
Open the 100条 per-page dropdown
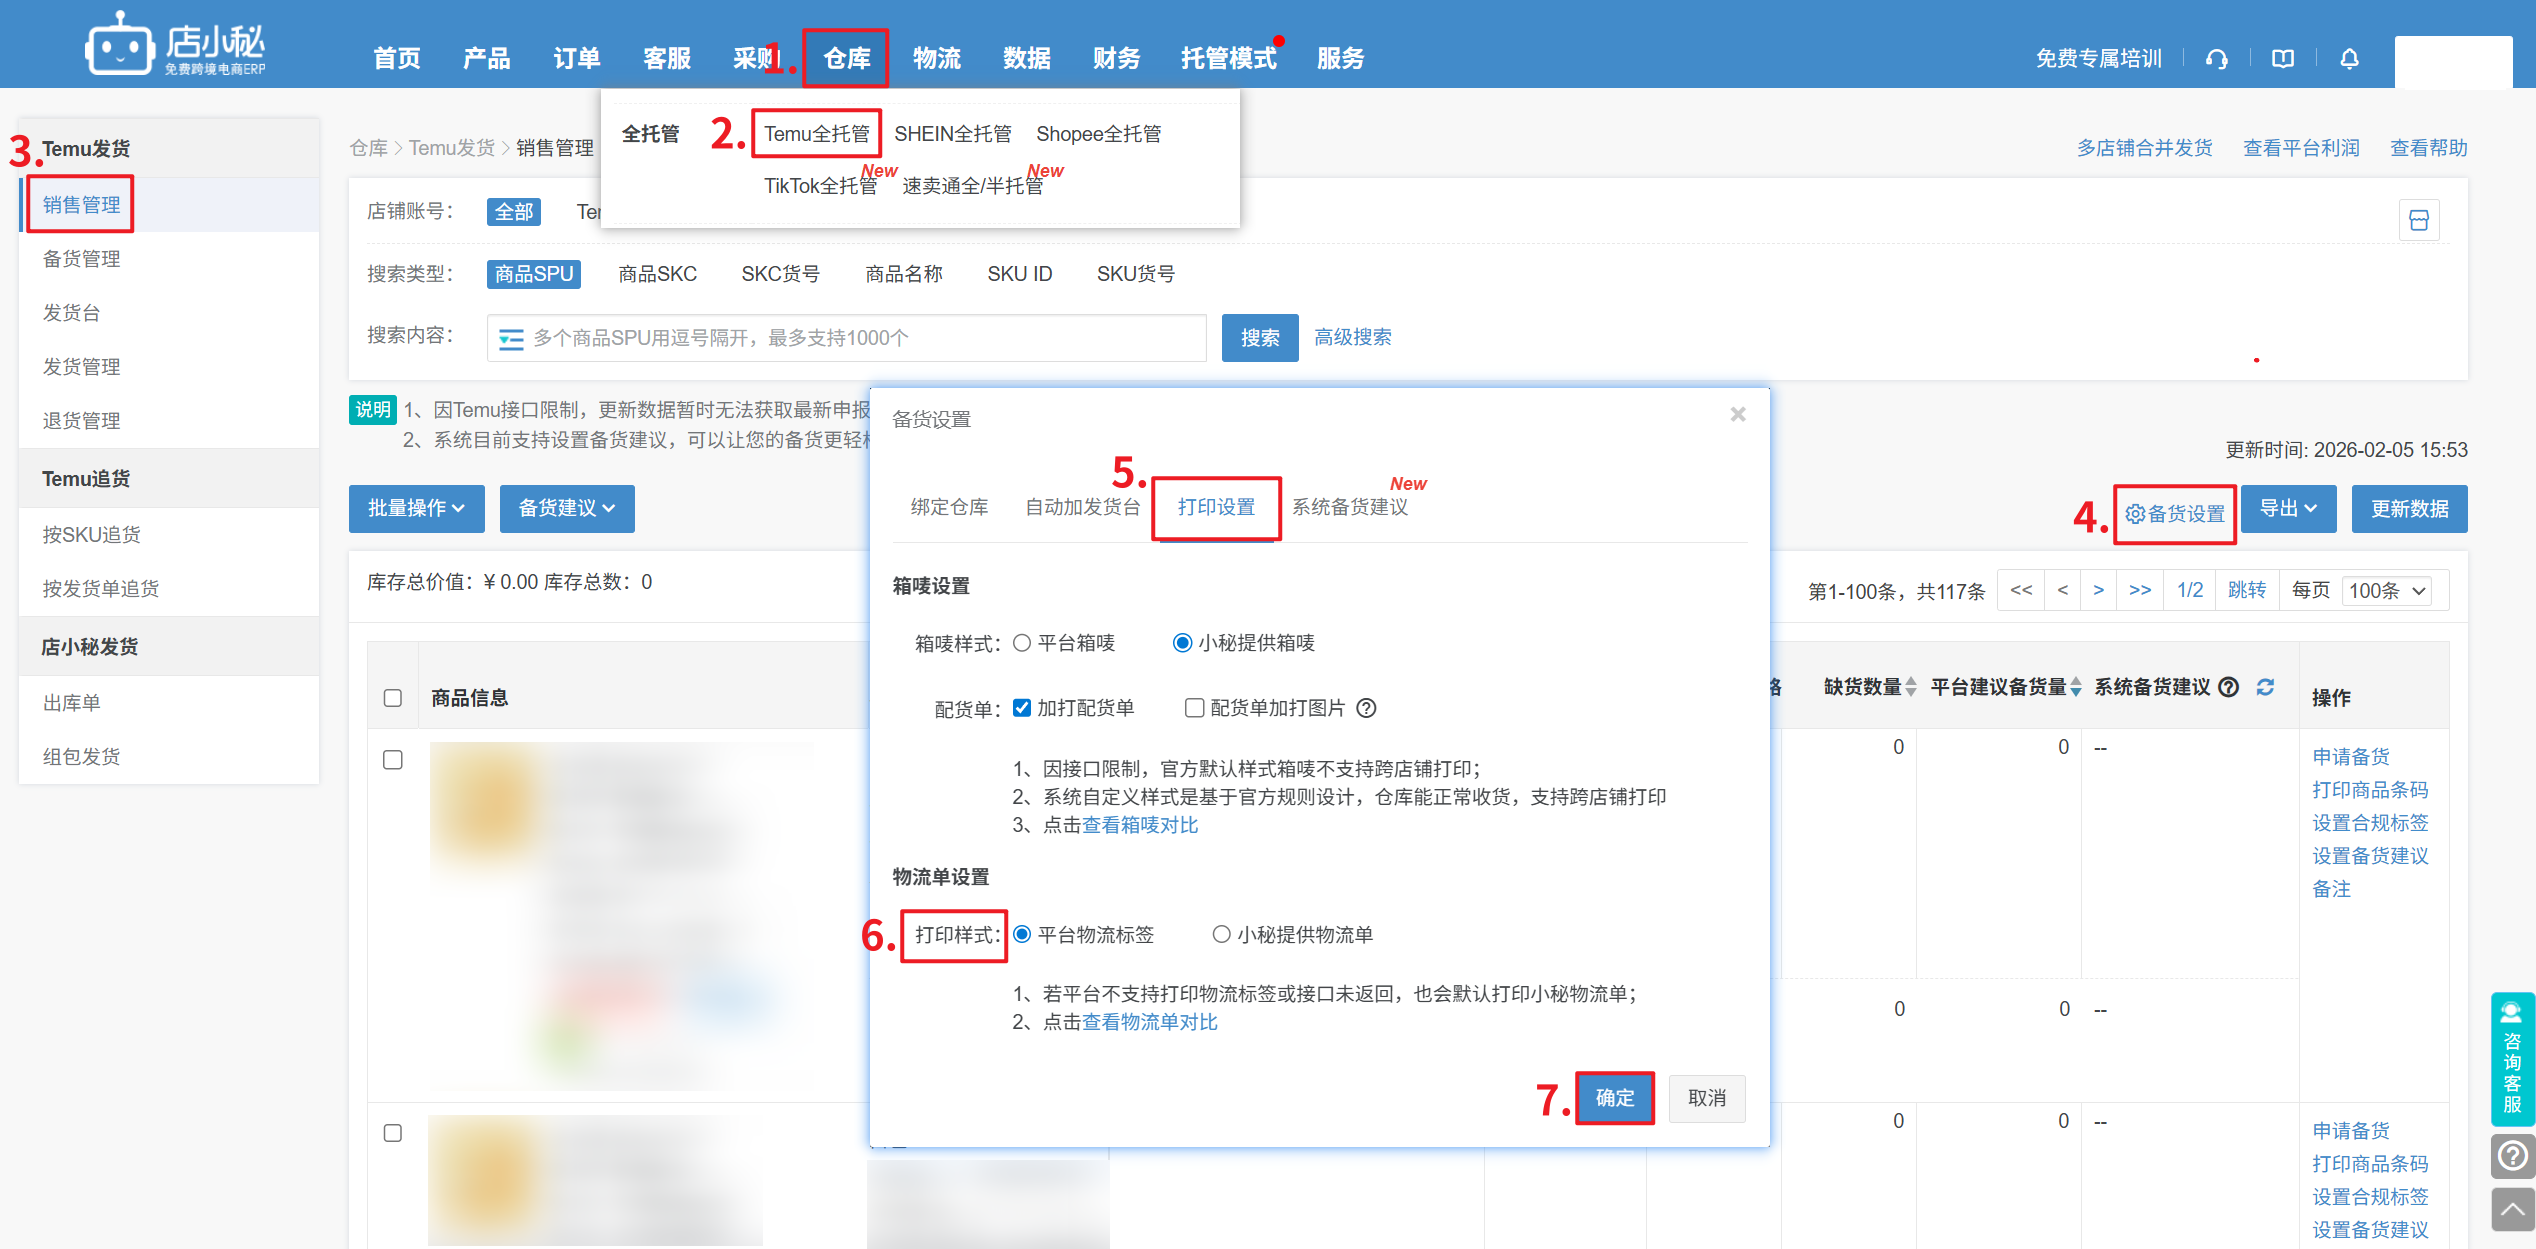[x=2388, y=590]
